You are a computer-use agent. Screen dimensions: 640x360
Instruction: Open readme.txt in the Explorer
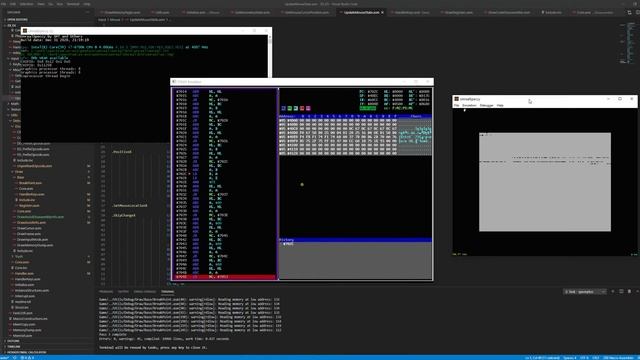[23, 302]
